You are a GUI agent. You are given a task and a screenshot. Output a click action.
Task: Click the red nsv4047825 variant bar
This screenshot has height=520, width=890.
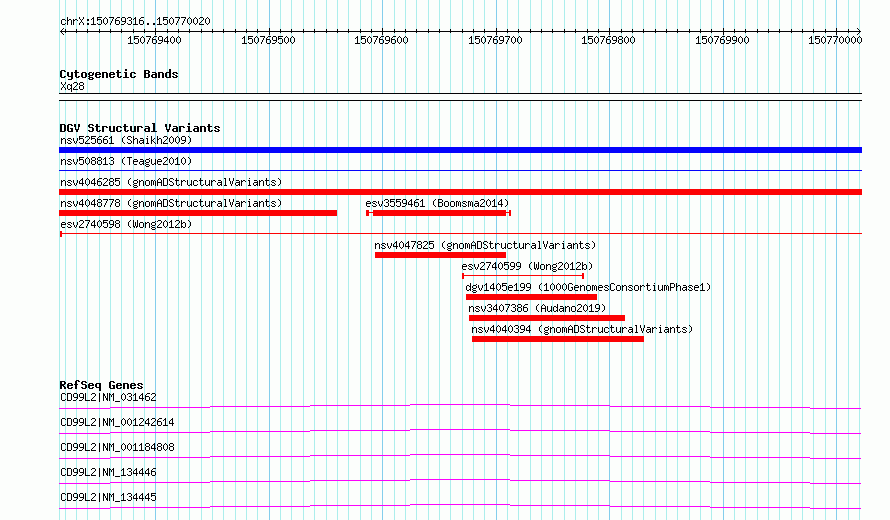pyautogui.click(x=440, y=255)
